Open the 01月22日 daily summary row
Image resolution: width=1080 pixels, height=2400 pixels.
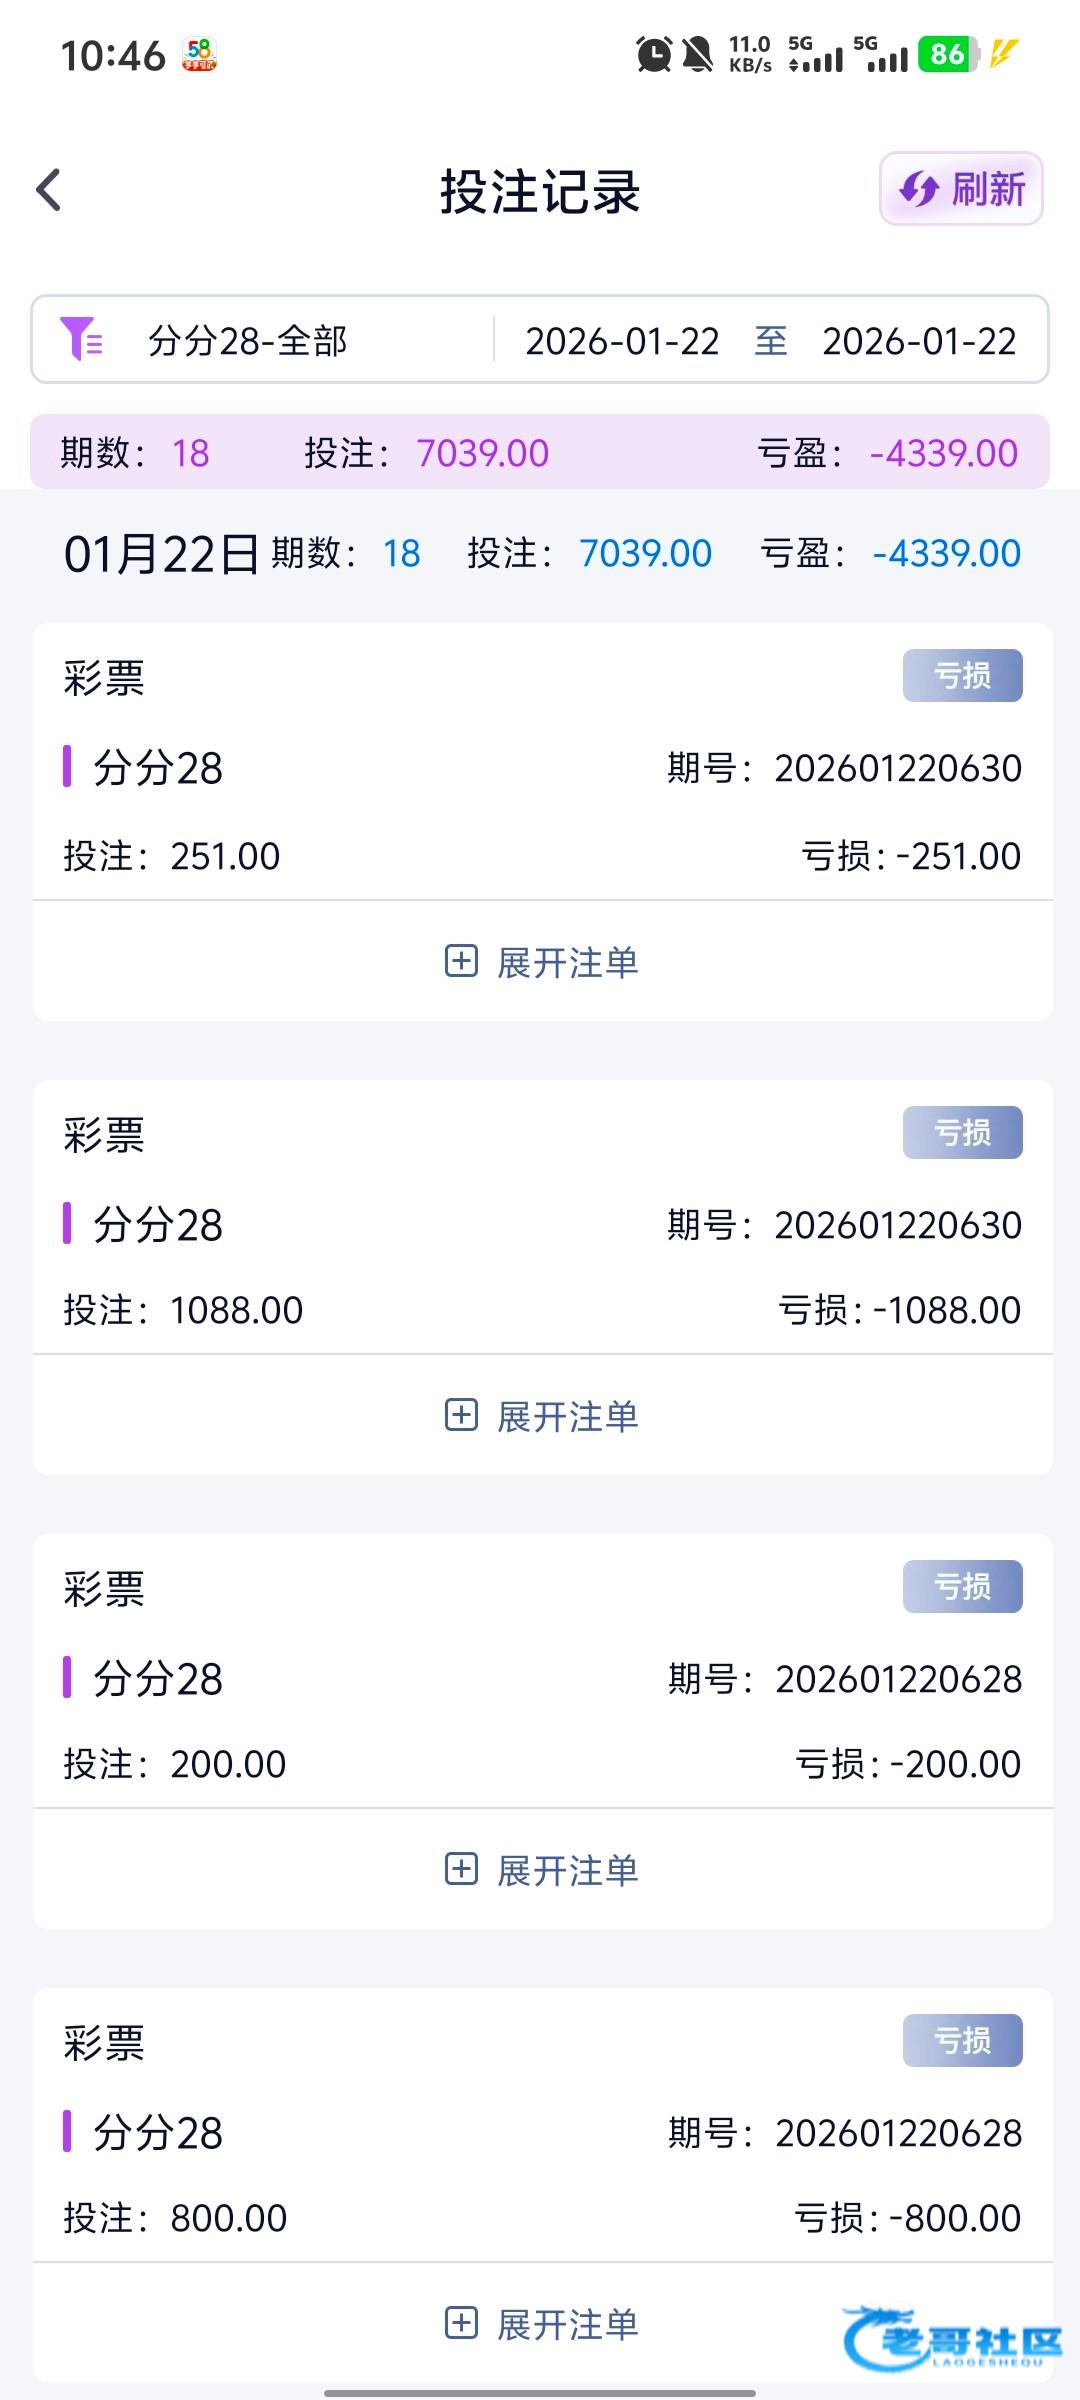[541, 553]
